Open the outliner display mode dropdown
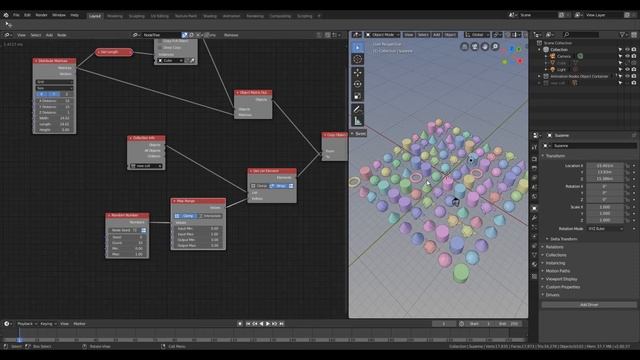This screenshot has width=640, height=360. 551,35
